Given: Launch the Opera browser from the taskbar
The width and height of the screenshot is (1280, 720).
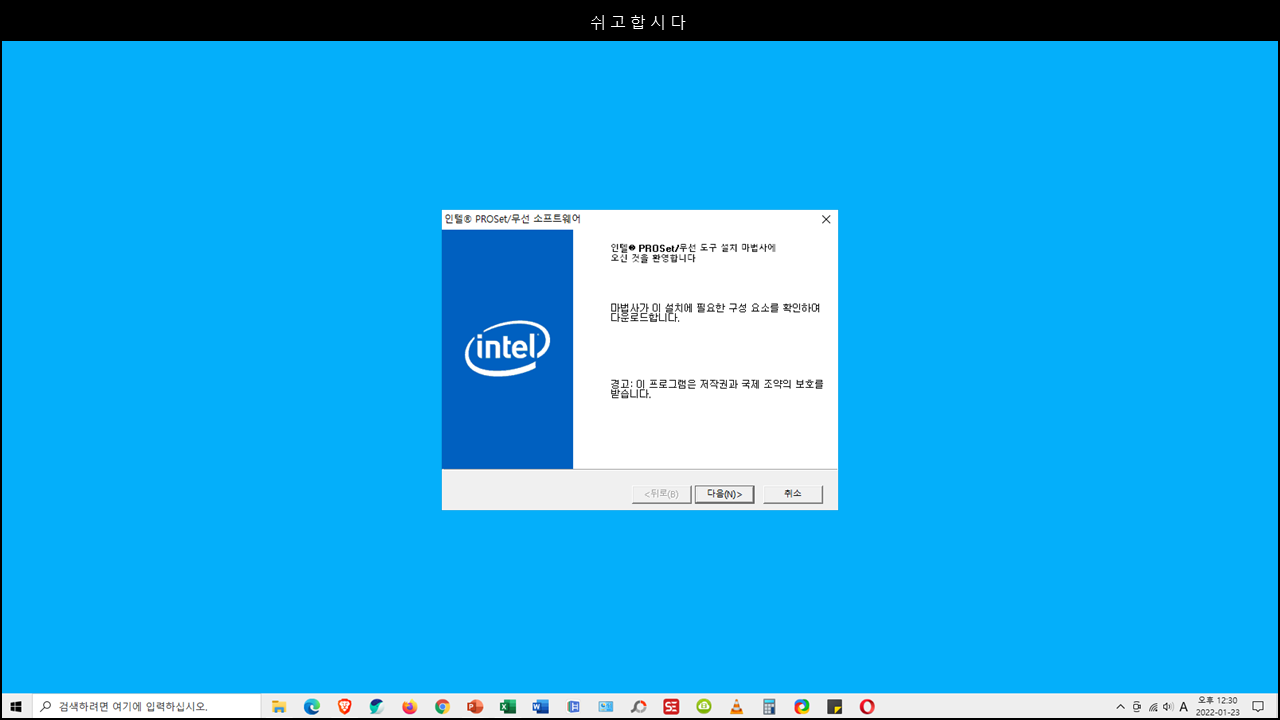Looking at the screenshot, I should click(x=867, y=707).
